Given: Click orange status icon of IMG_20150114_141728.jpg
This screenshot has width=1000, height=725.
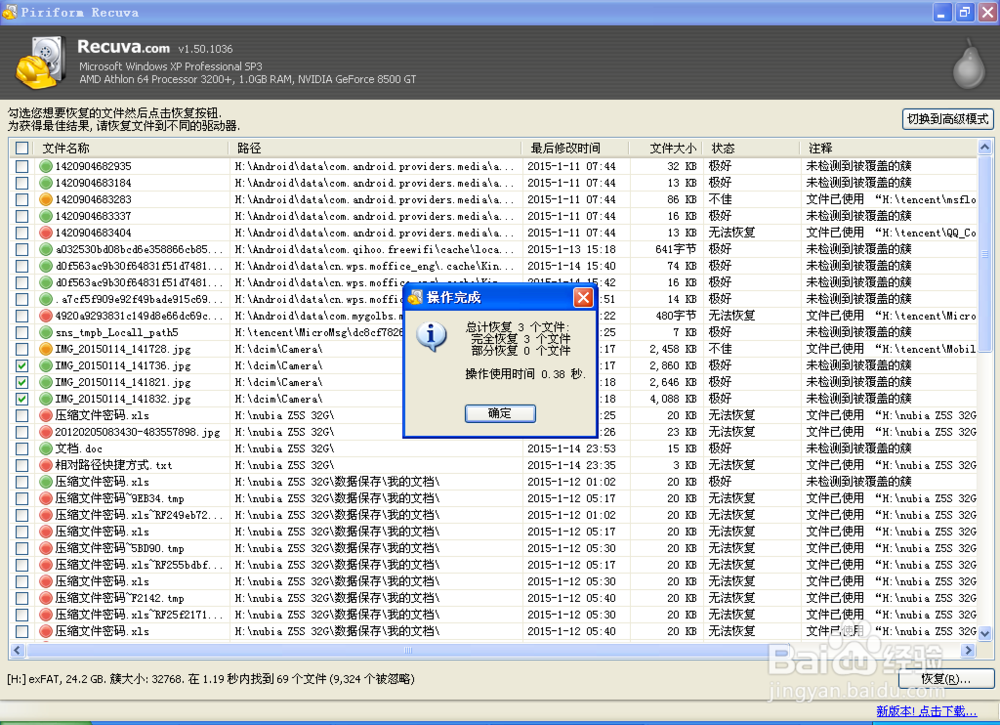Looking at the screenshot, I should (45, 349).
